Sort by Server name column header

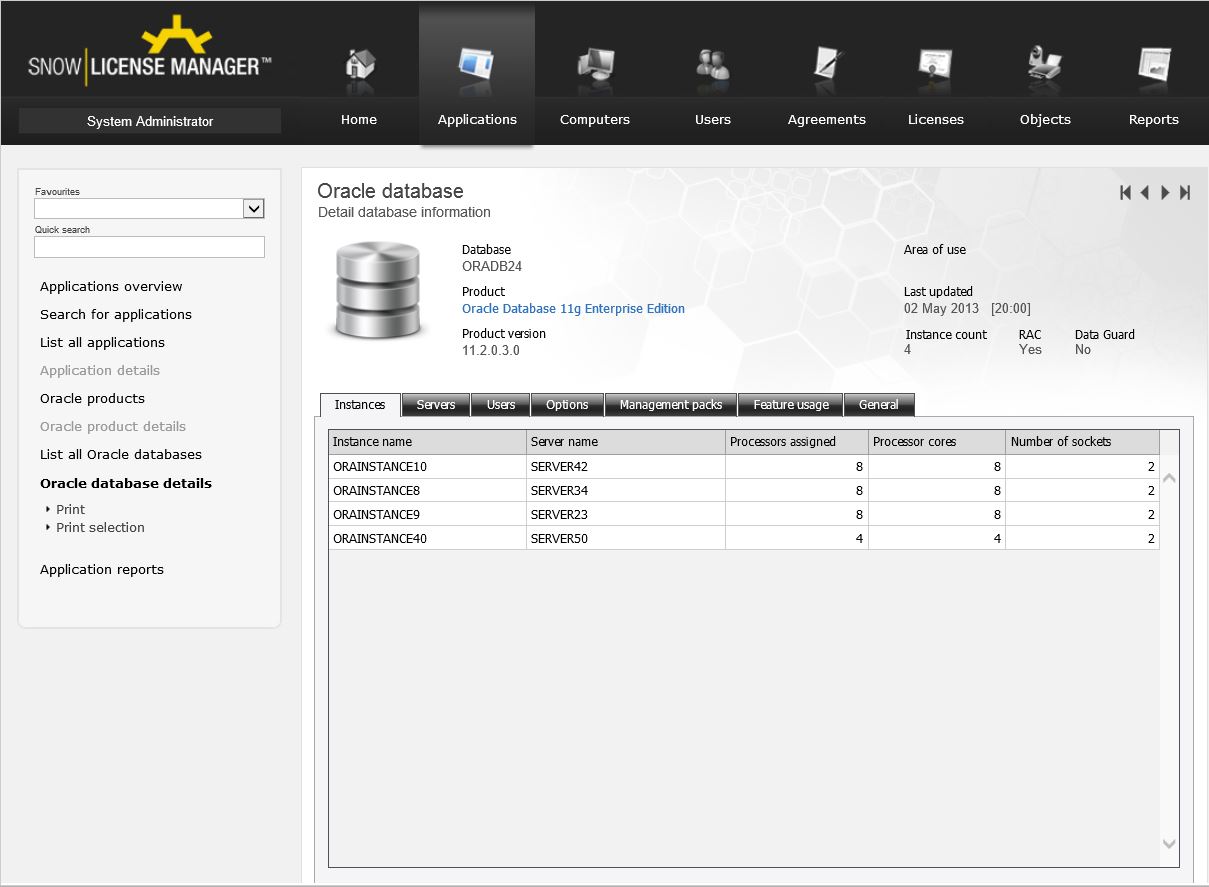[626, 442]
